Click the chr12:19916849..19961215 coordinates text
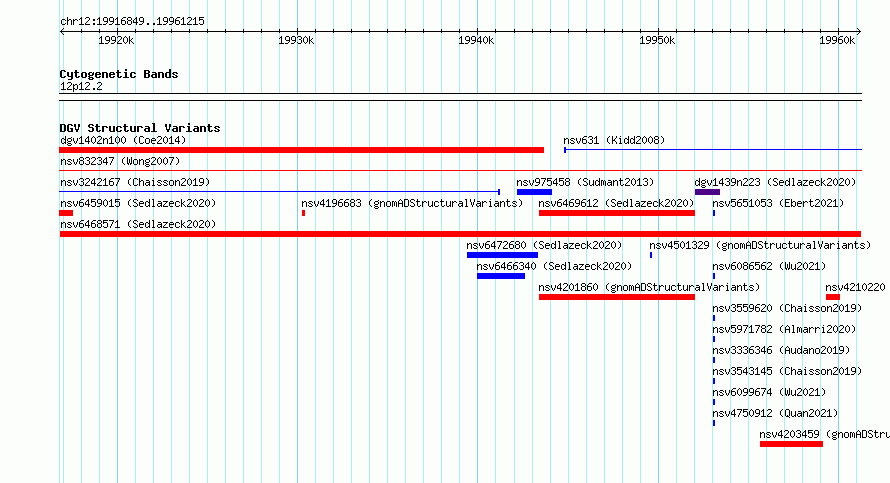890x483 pixels. click(132, 21)
